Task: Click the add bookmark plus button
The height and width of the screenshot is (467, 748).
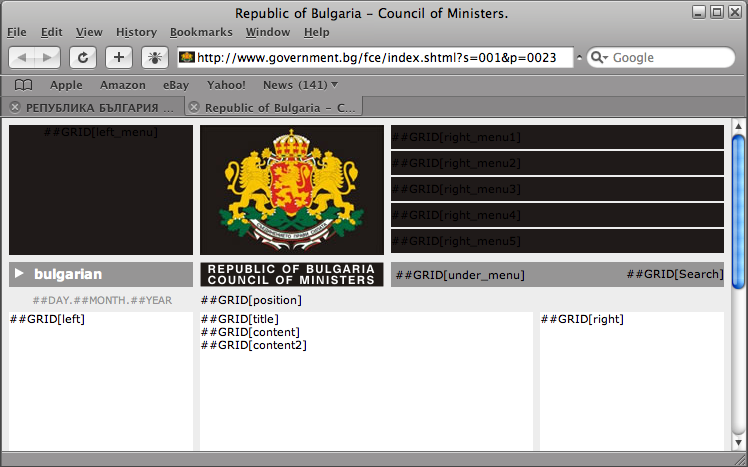Action: pos(119,58)
